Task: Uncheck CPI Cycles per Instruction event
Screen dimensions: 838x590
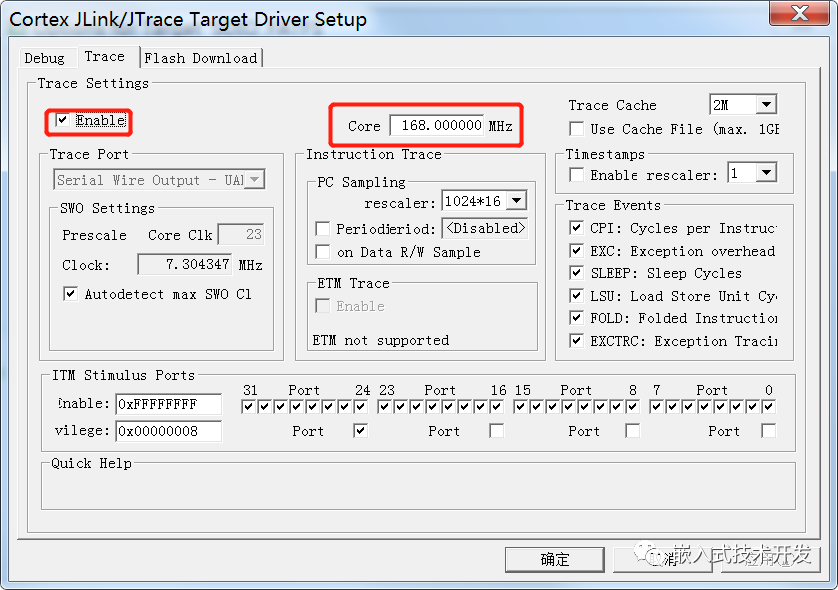Action: point(576,228)
